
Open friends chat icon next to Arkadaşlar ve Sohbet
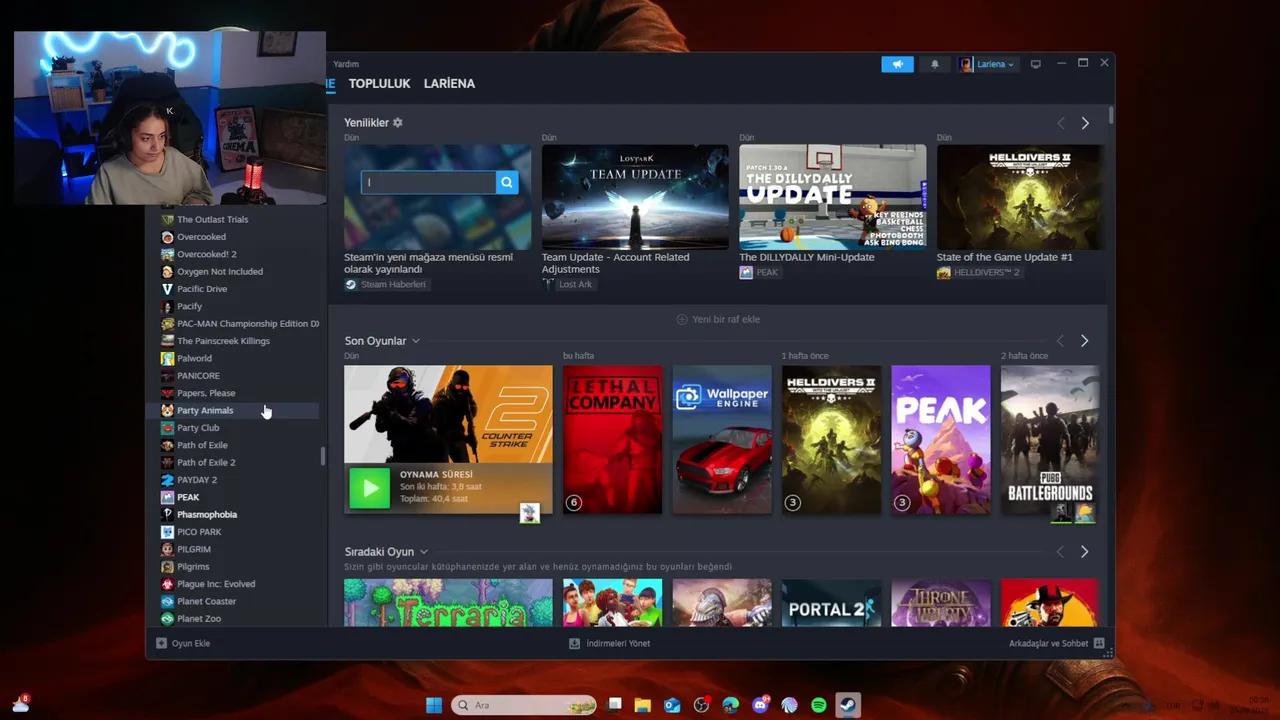(x=1099, y=643)
